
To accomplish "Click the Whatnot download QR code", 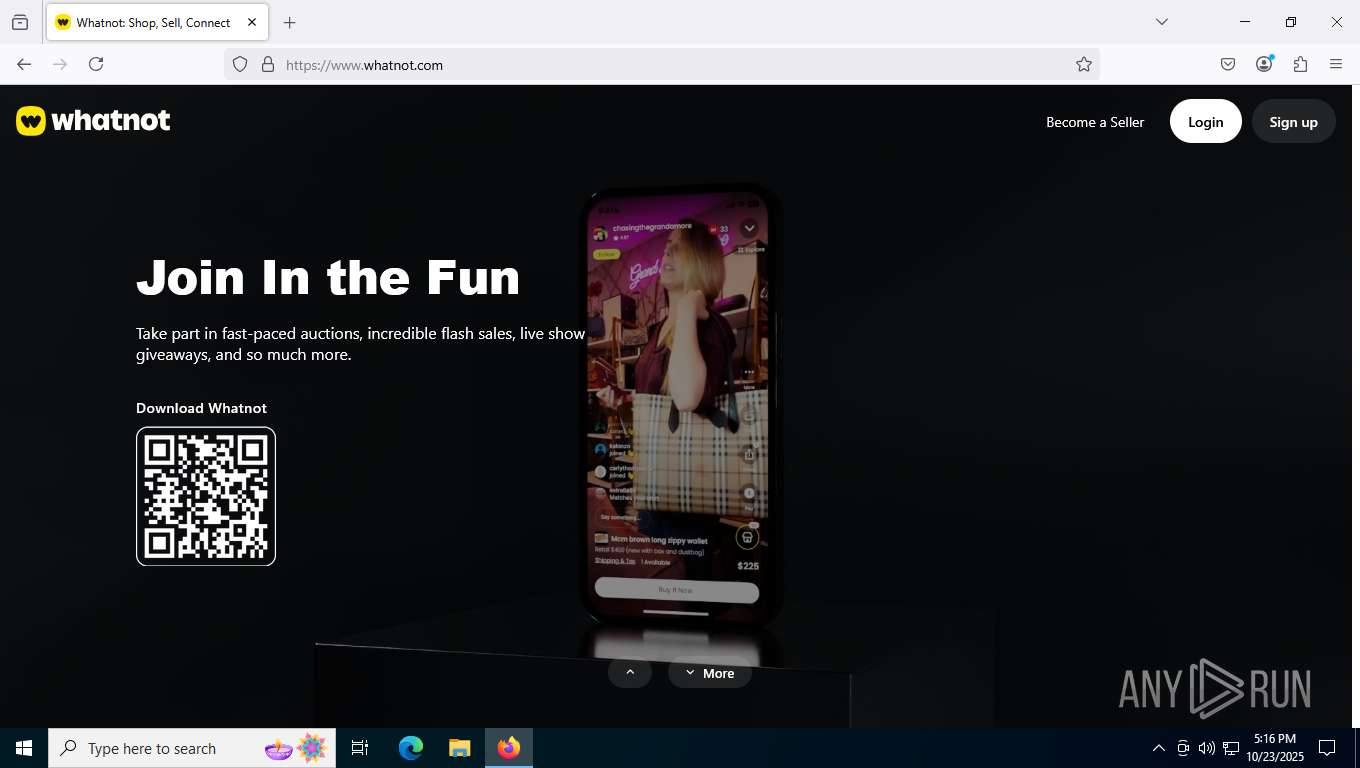I will (x=206, y=496).
